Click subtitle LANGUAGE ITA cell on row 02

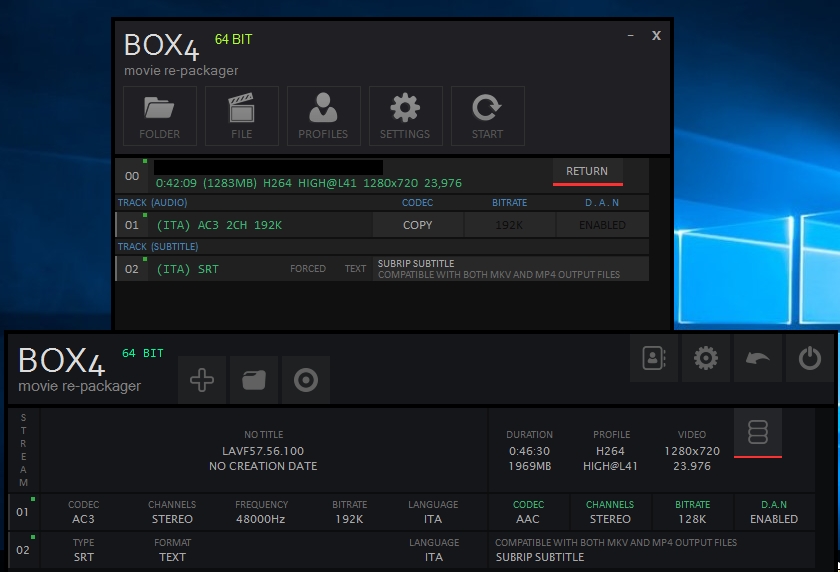tap(434, 550)
